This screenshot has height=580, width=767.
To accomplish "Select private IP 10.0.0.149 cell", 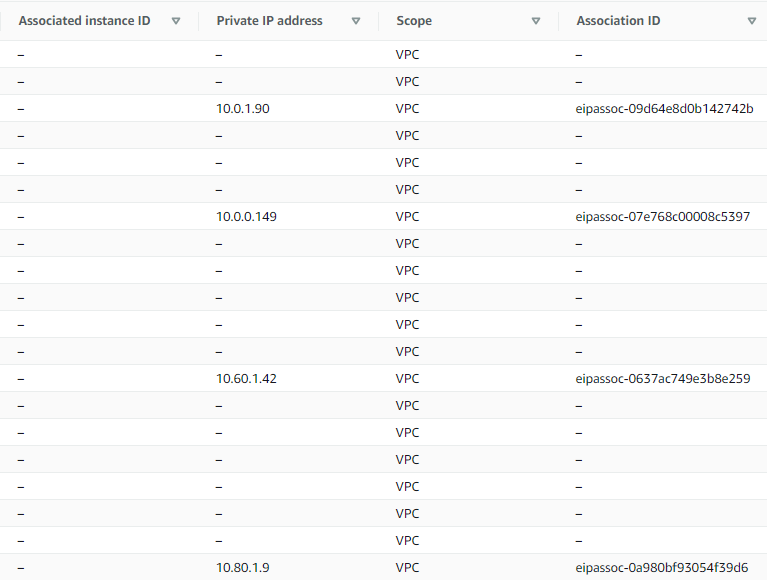I will [x=246, y=217].
